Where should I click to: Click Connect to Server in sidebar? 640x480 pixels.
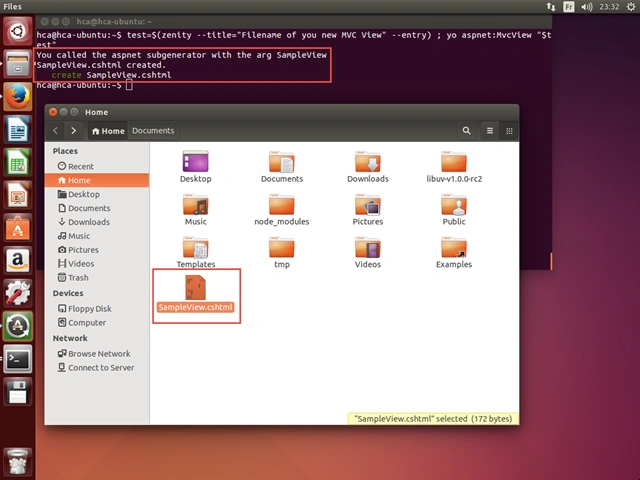[x=97, y=367]
